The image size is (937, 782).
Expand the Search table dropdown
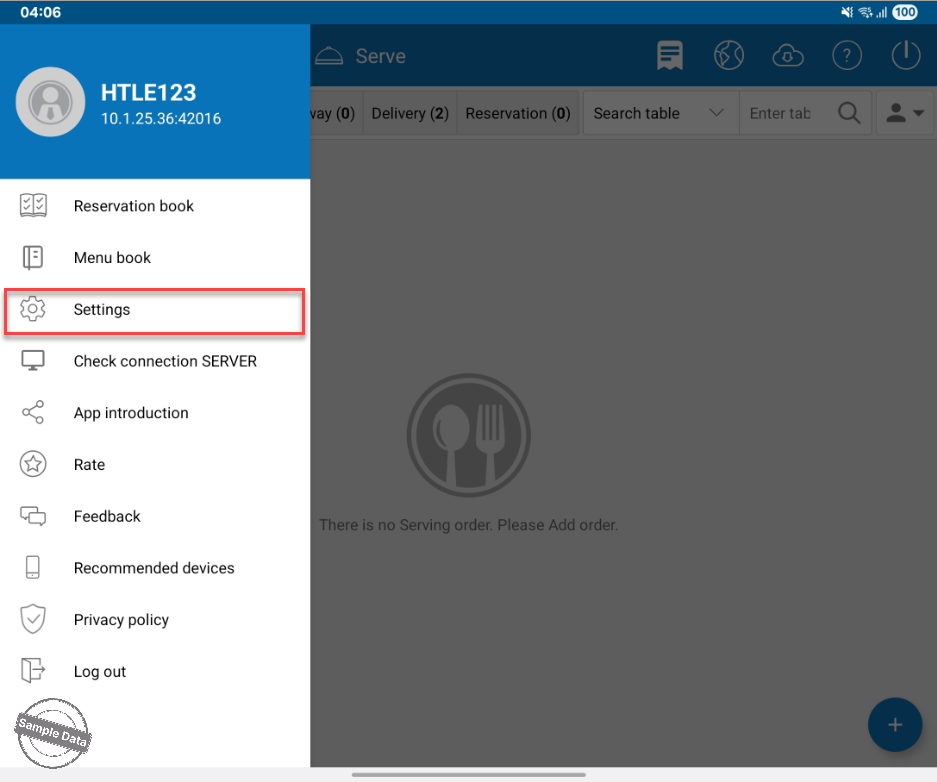pos(660,113)
